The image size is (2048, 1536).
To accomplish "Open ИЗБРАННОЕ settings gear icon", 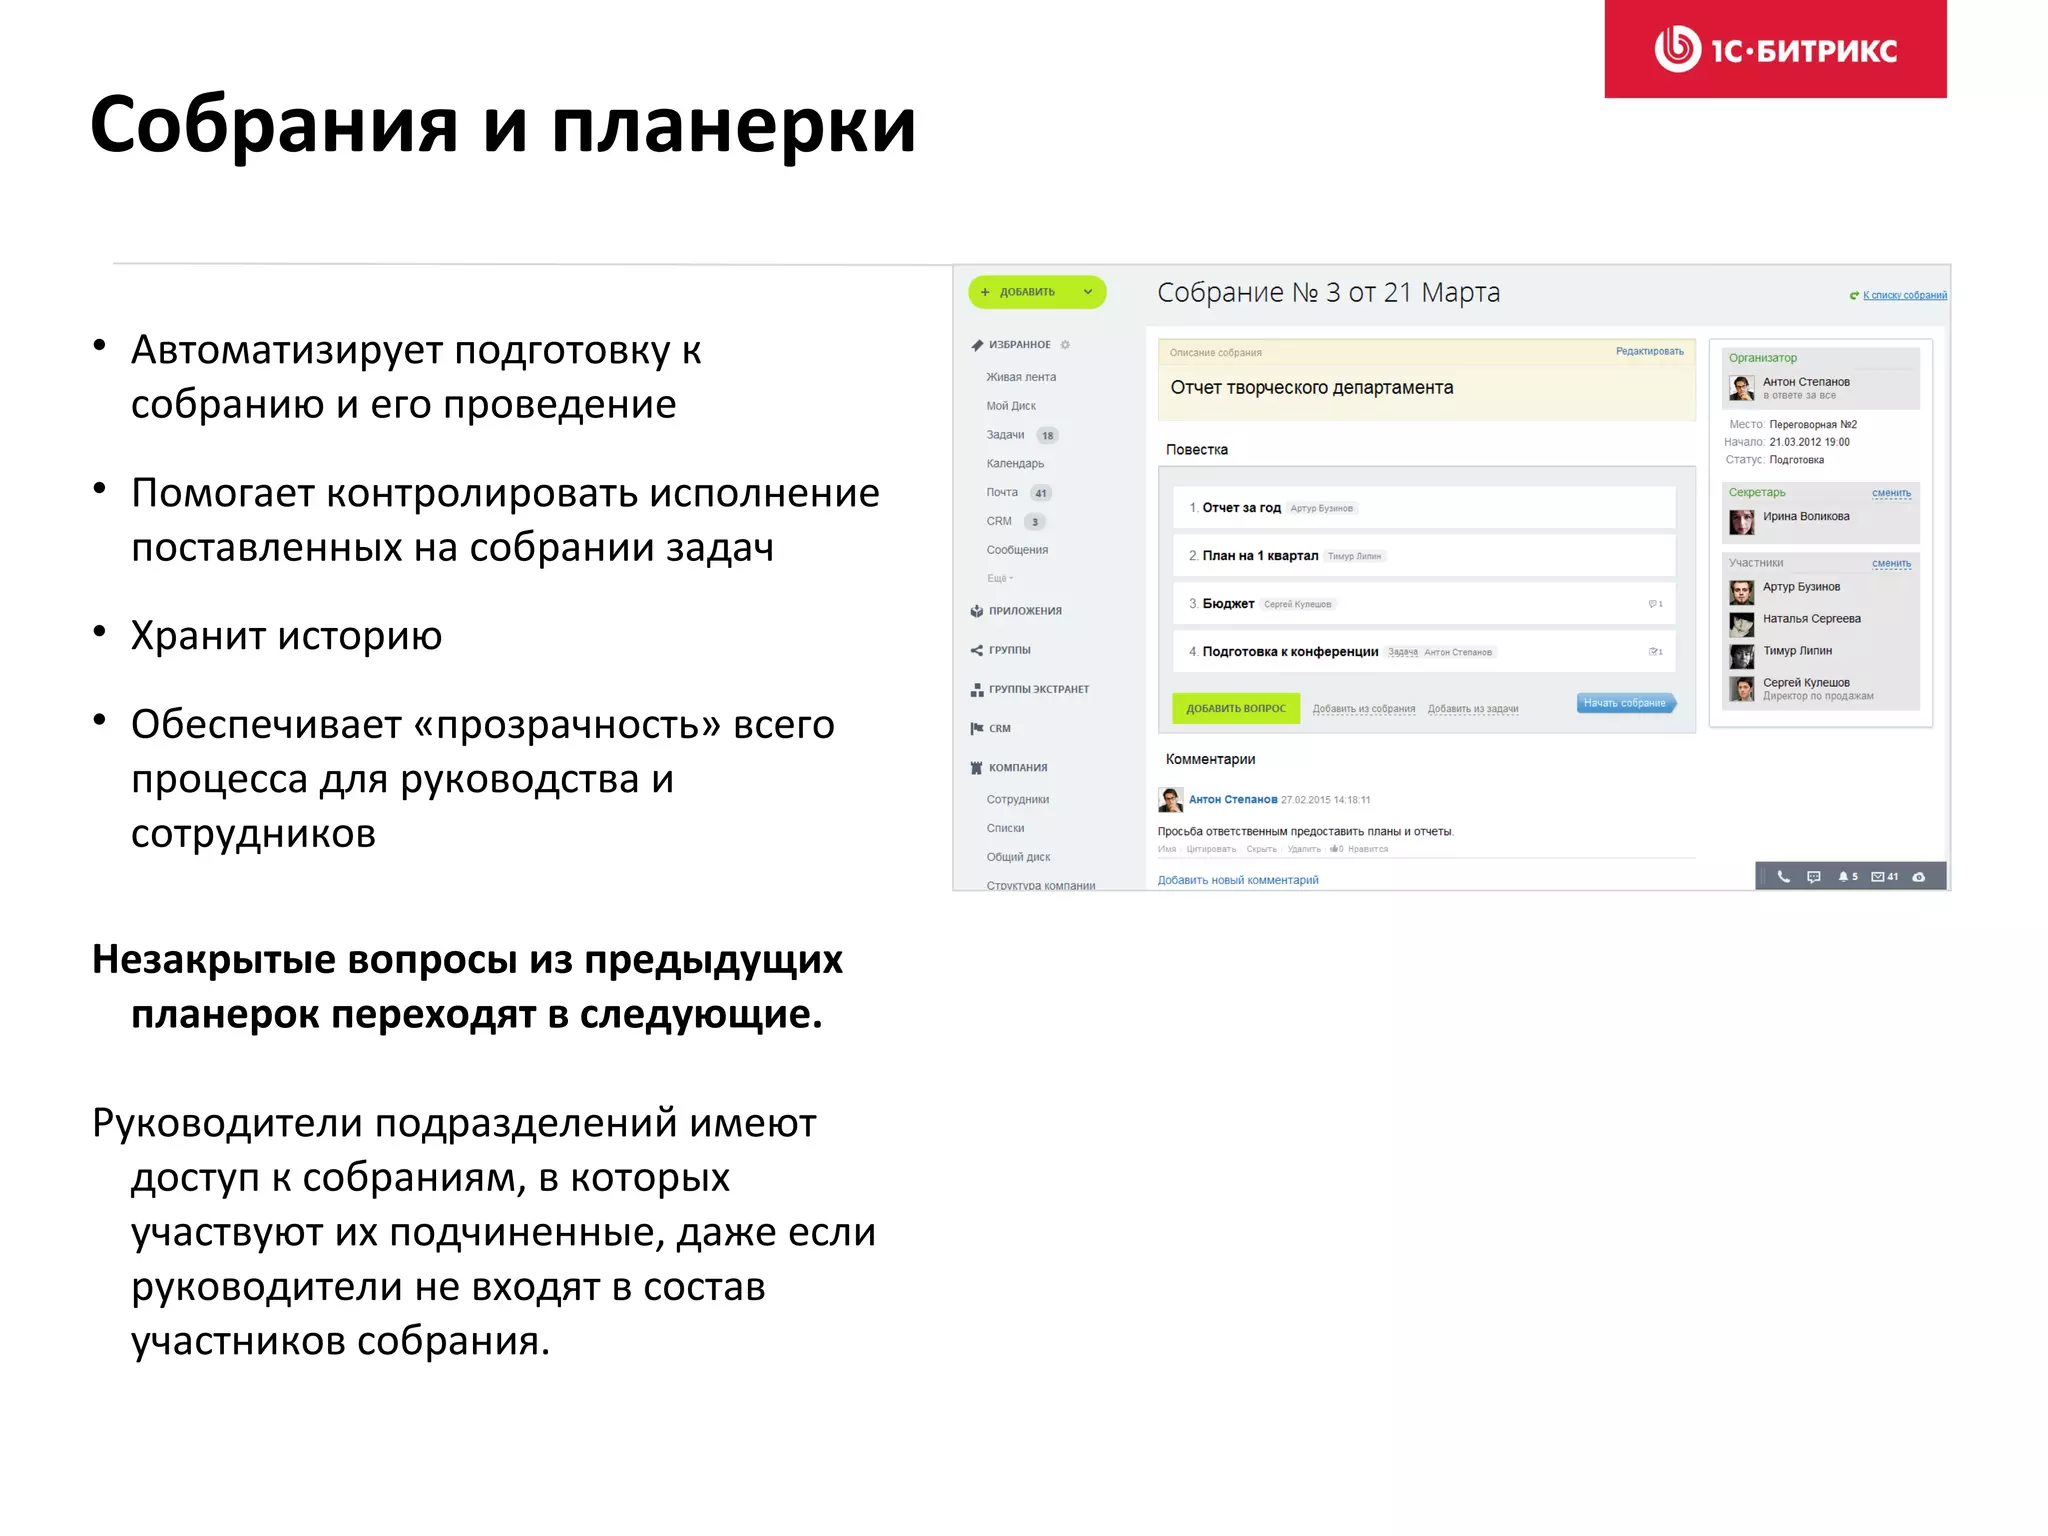I will click(x=1065, y=345).
